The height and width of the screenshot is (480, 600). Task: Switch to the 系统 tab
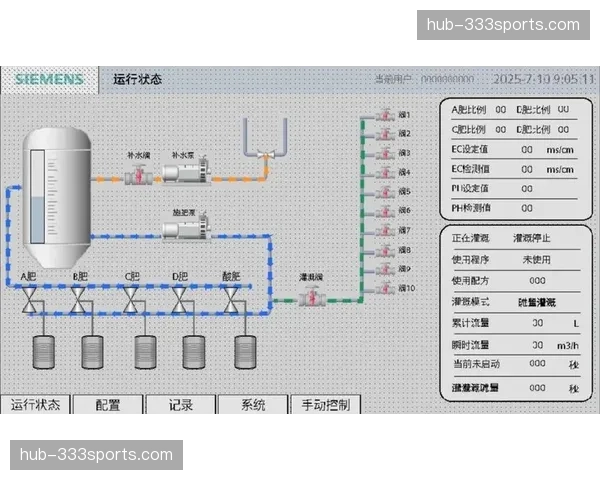click(x=253, y=405)
